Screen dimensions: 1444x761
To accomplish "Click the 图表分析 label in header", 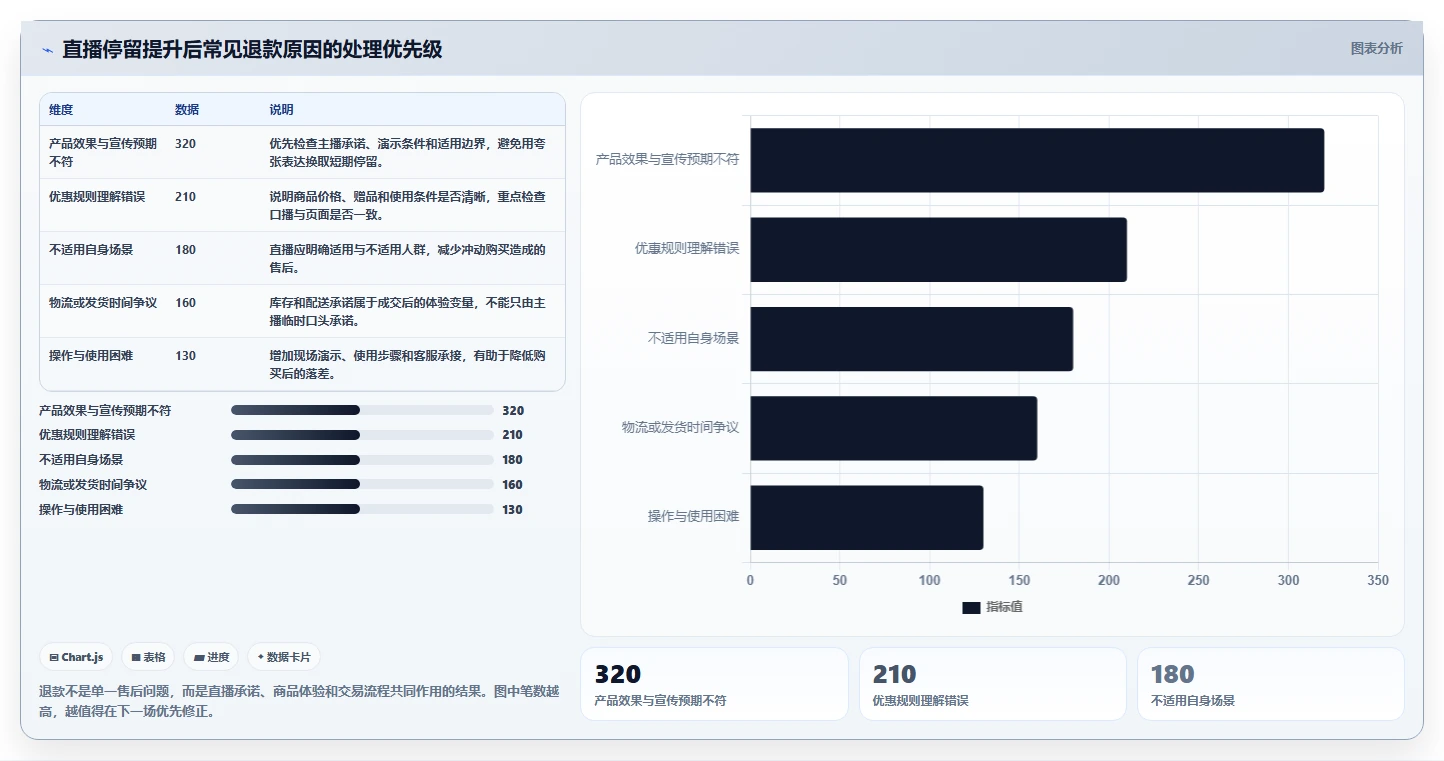I will pyautogui.click(x=1376, y=48).
